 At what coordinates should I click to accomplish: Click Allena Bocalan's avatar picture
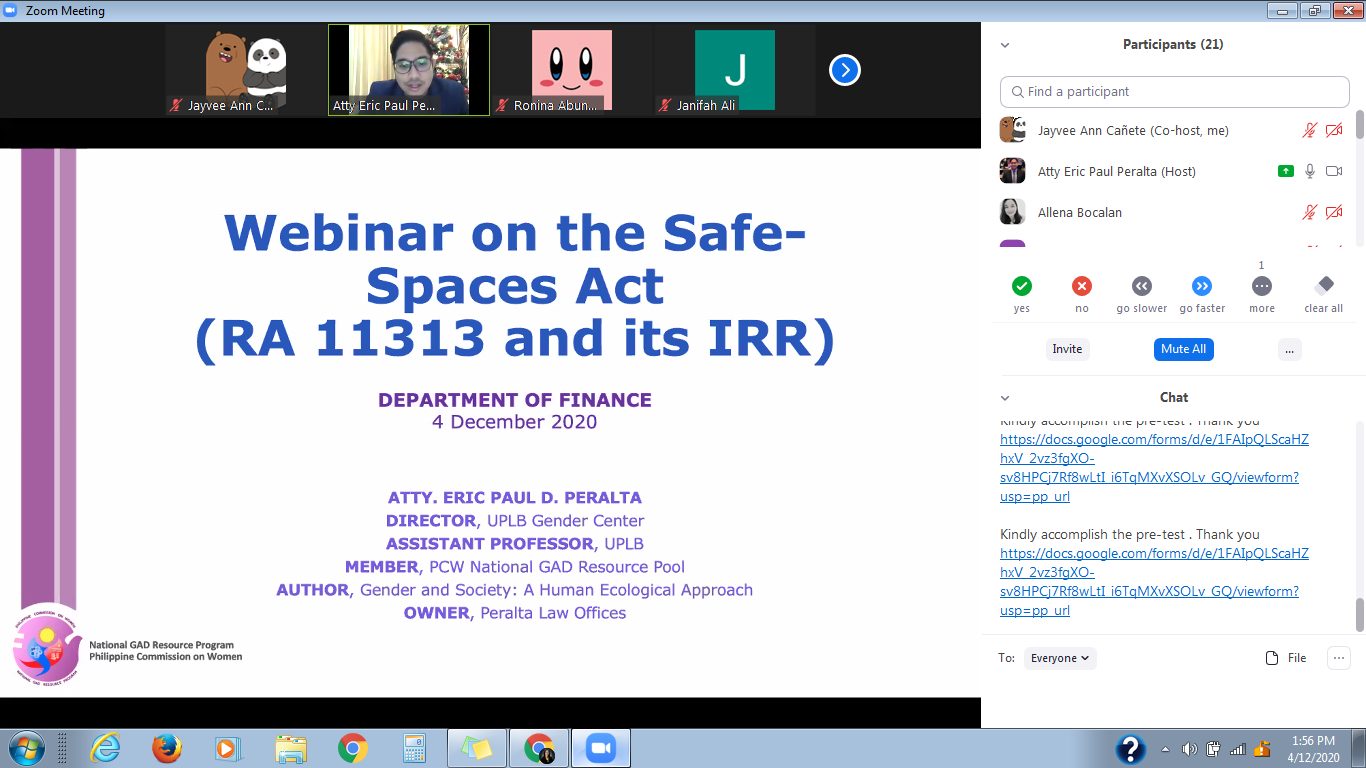coord(1012,212)
